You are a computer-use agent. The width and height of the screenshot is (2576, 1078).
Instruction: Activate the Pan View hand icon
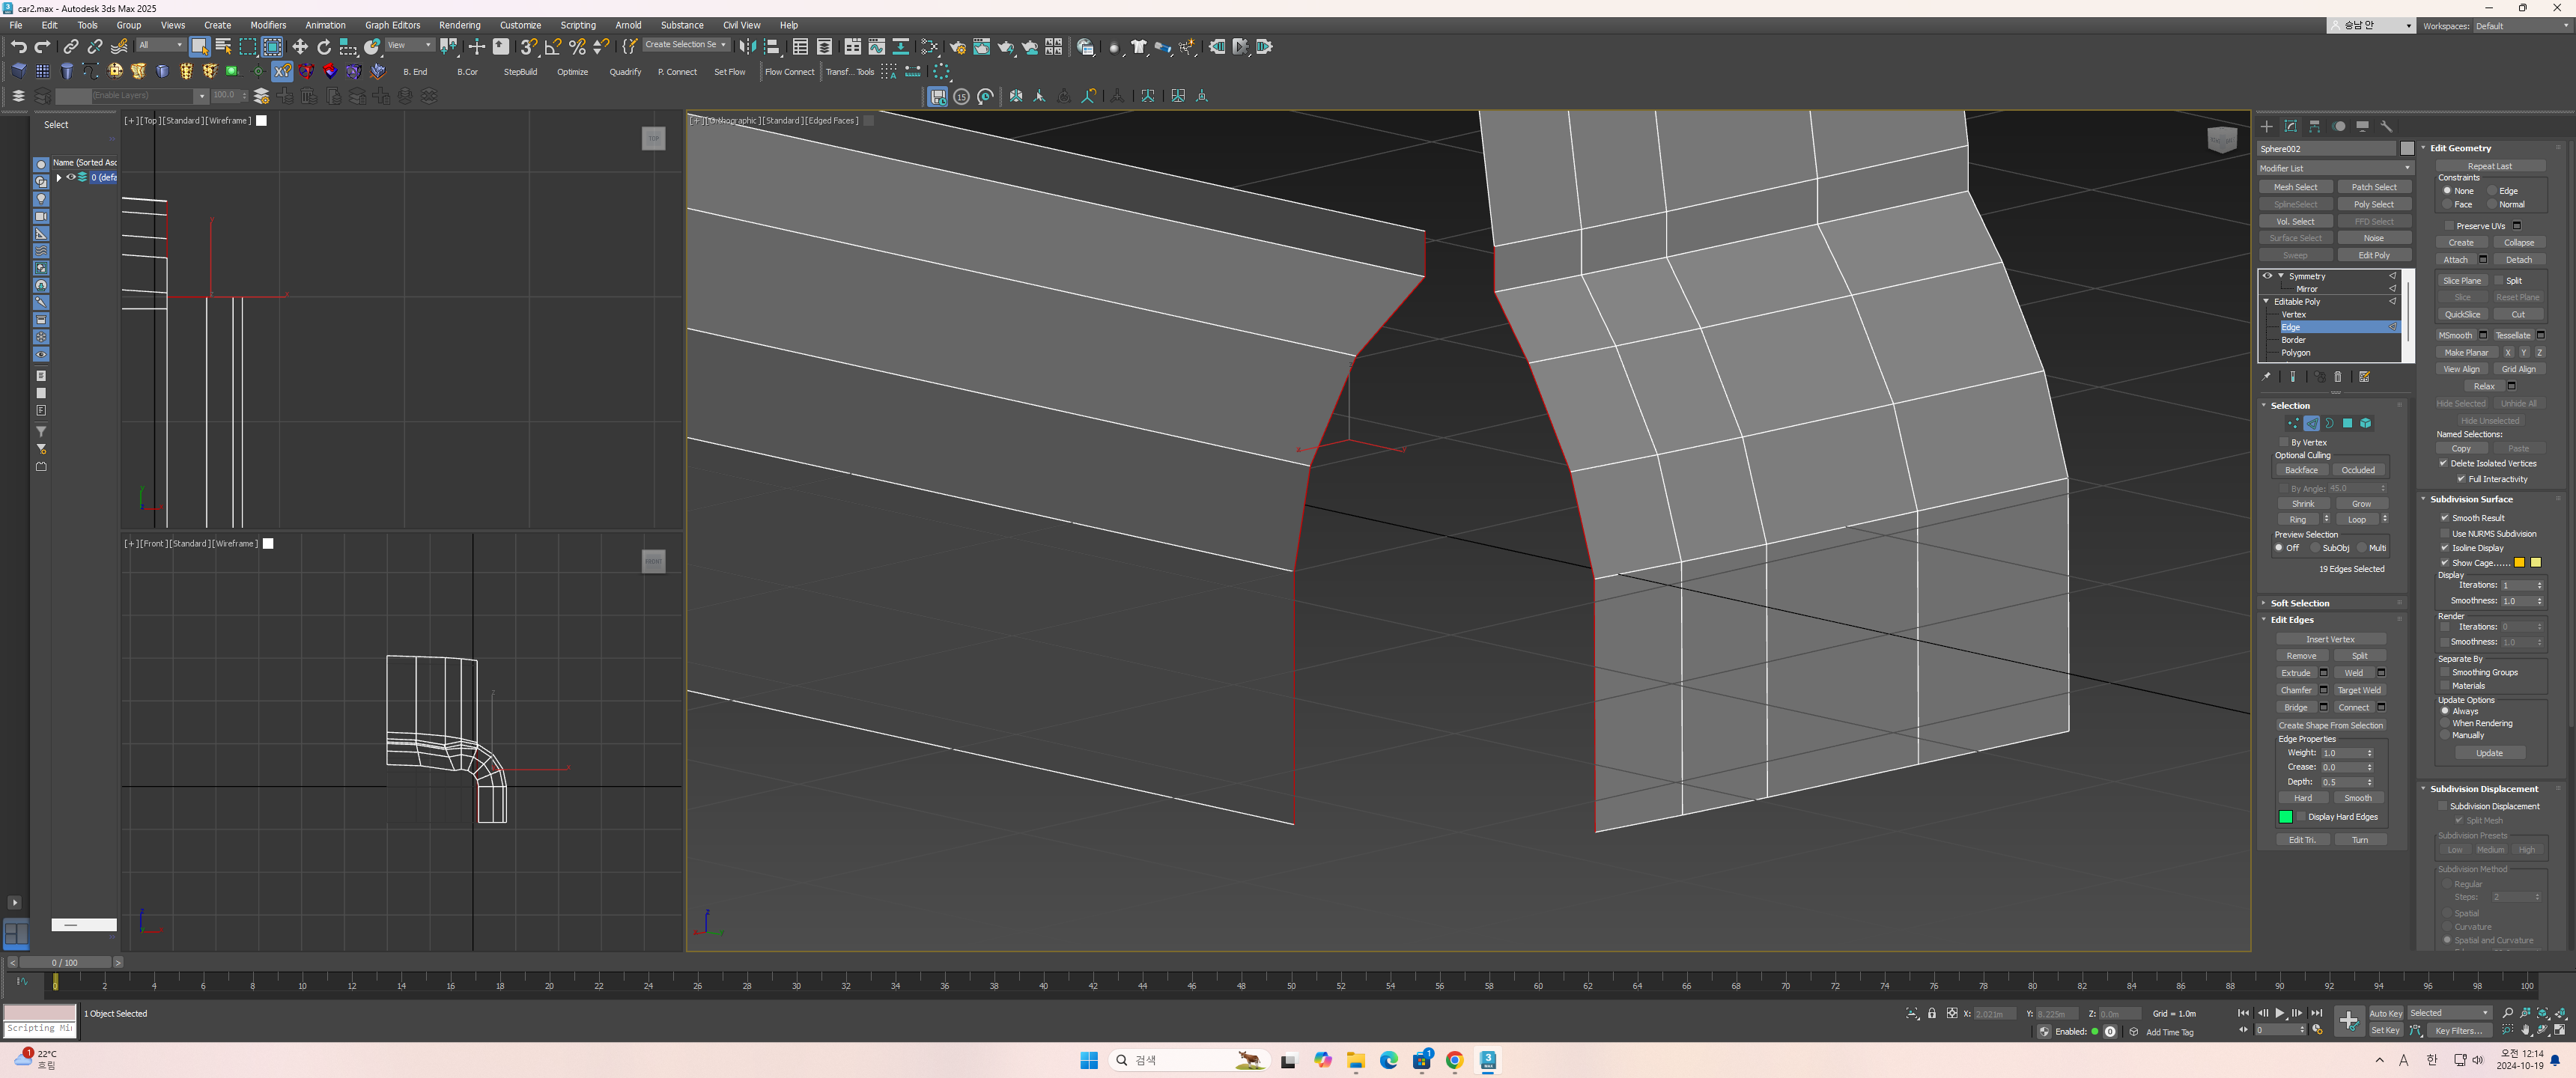pos(2526,1030)
